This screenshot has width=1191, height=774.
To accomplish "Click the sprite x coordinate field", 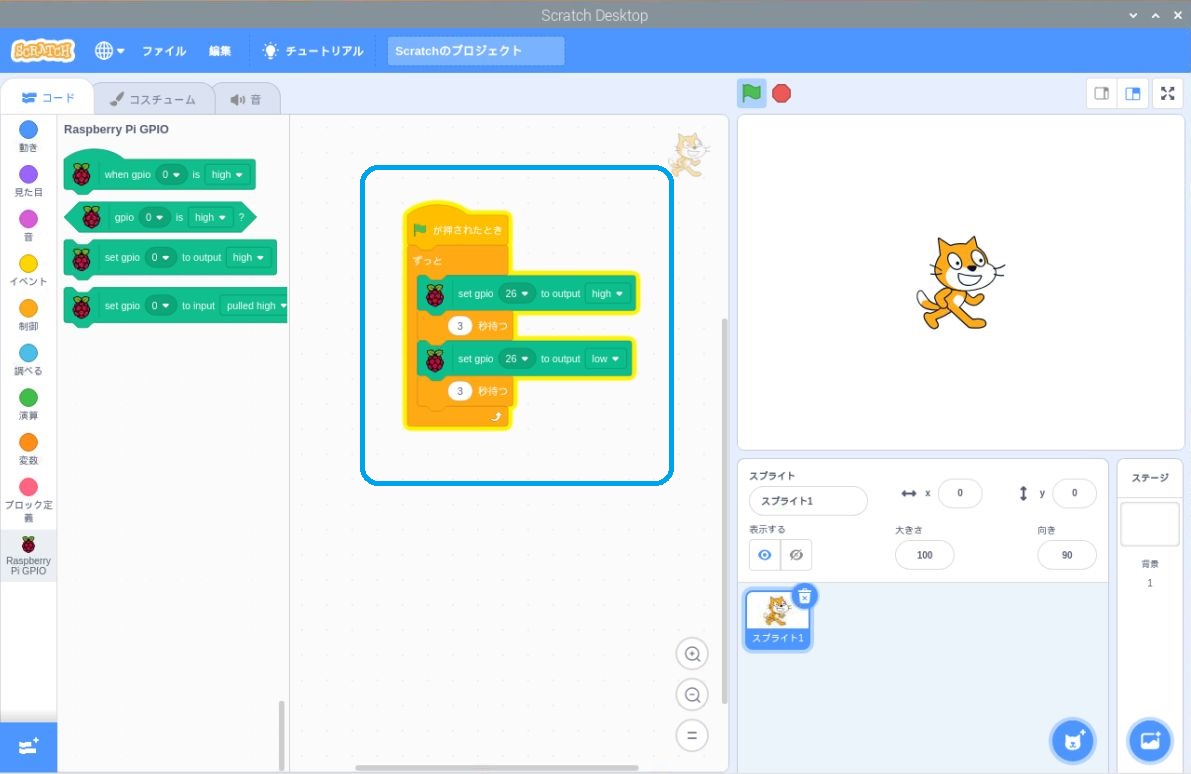I will click(x=960, y=493).
